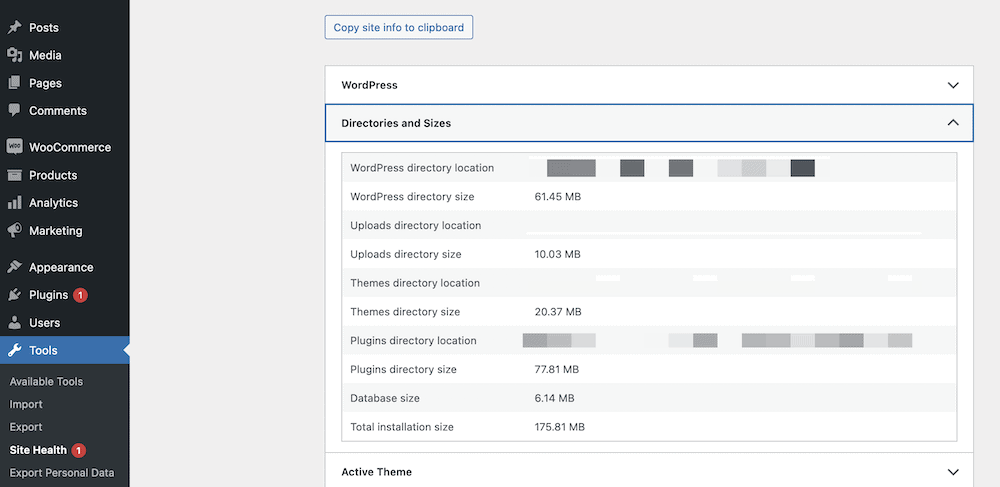Select Uploads directory size label
Viewport: 1000px width, 487px height.
[406, 254]
